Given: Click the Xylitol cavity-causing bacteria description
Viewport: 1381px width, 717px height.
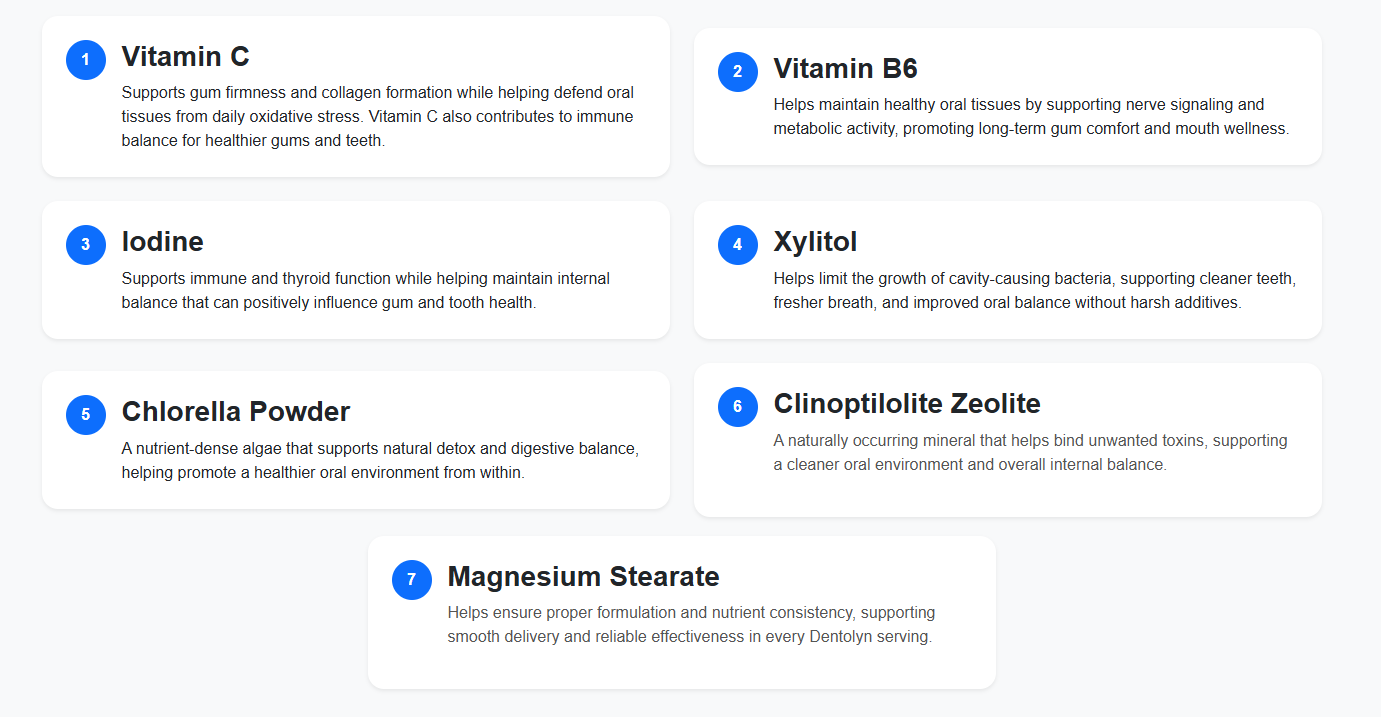Looking at the screenshot, I should 1034,290.
